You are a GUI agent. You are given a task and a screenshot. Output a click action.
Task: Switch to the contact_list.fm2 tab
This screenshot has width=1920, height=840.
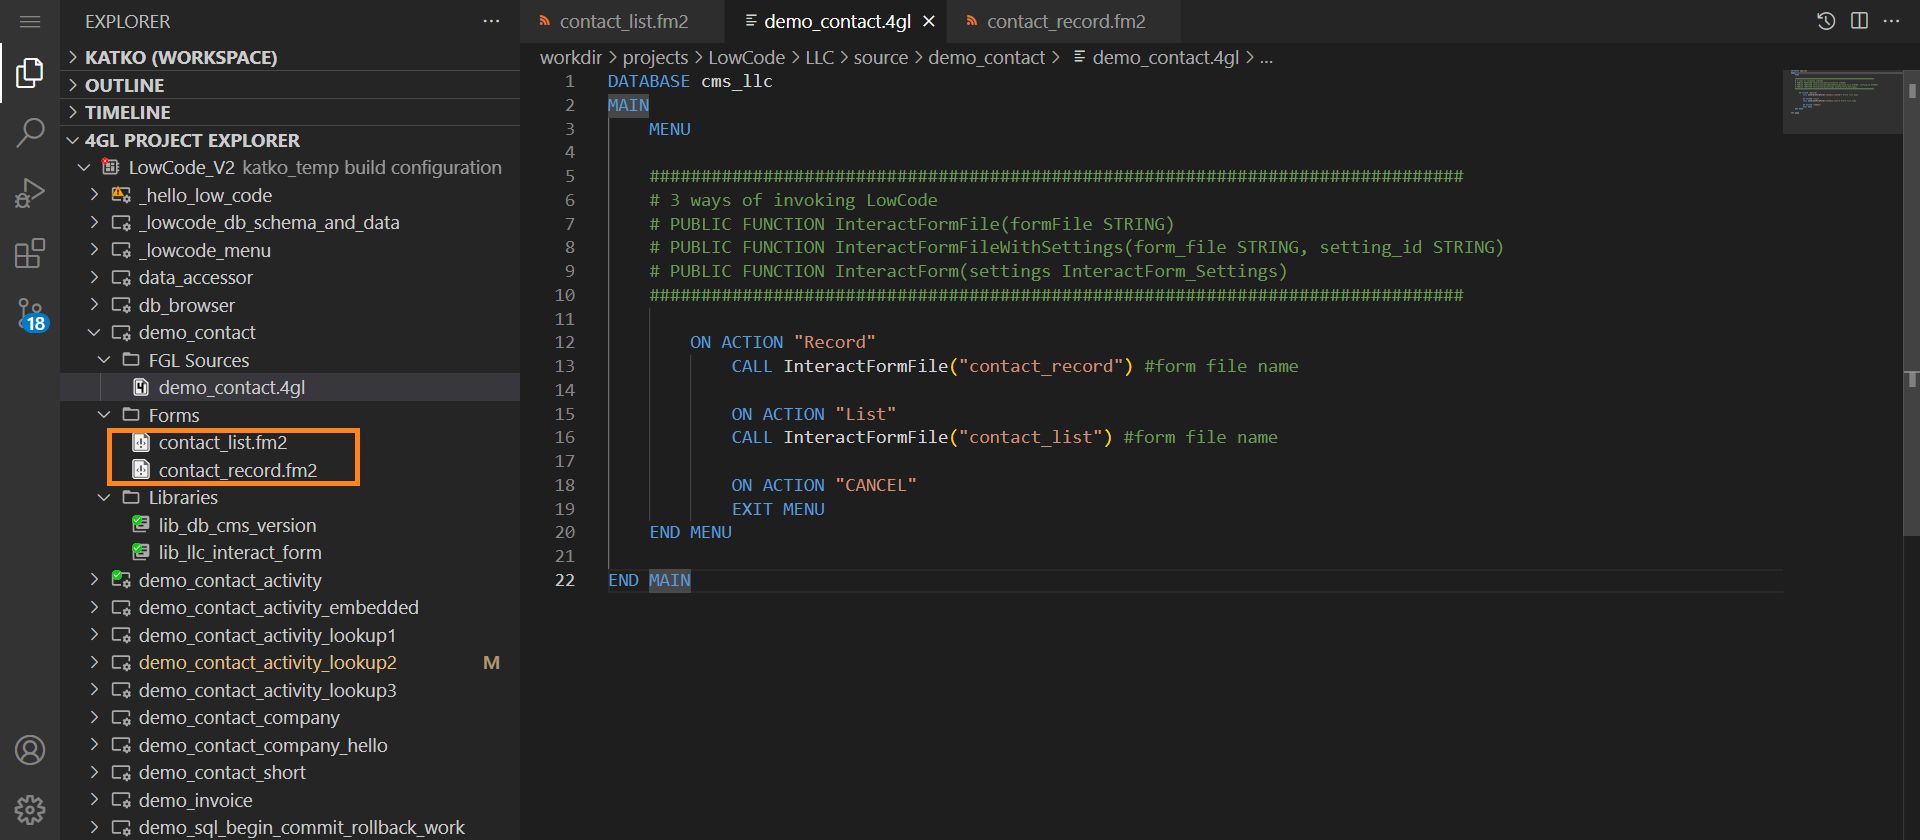[x=623, y=21]
